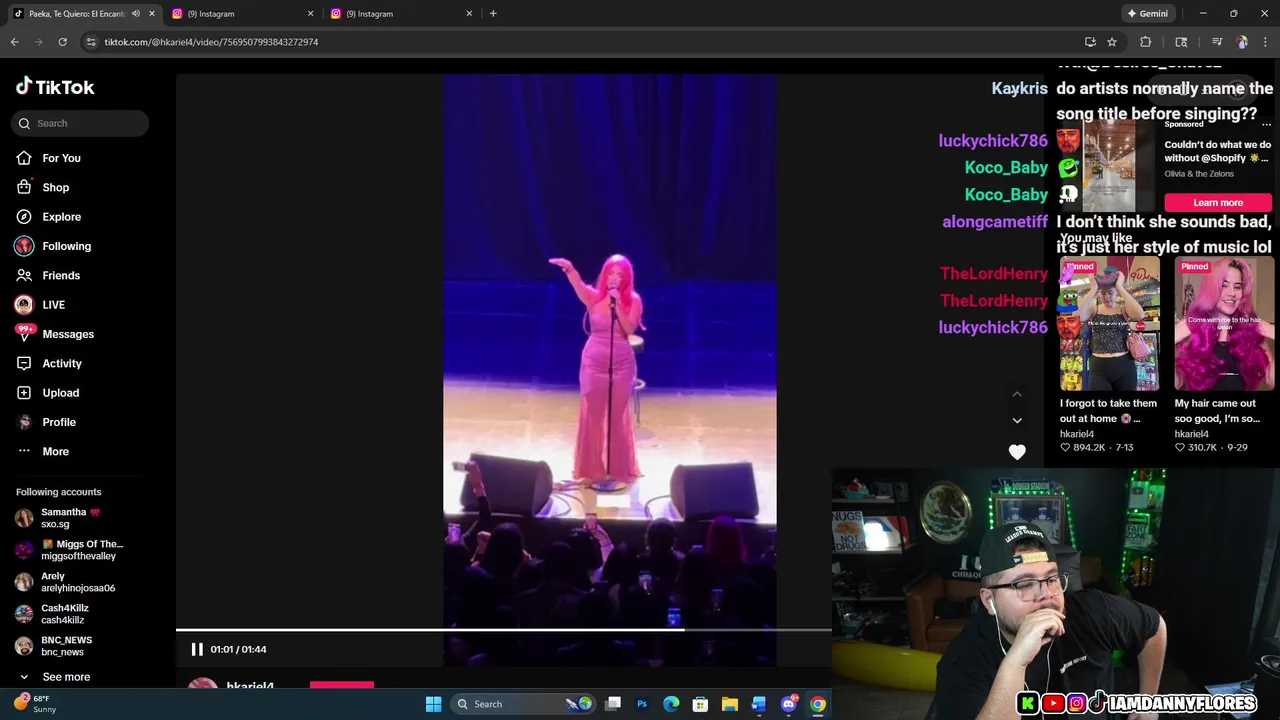
Task: Click the tiktok.com address bar URL
Action: click(211, 42)
